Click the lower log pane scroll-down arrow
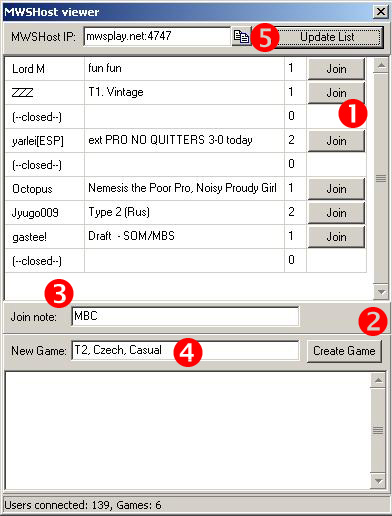This screenshot has height=516, width=392. [378, 481]
